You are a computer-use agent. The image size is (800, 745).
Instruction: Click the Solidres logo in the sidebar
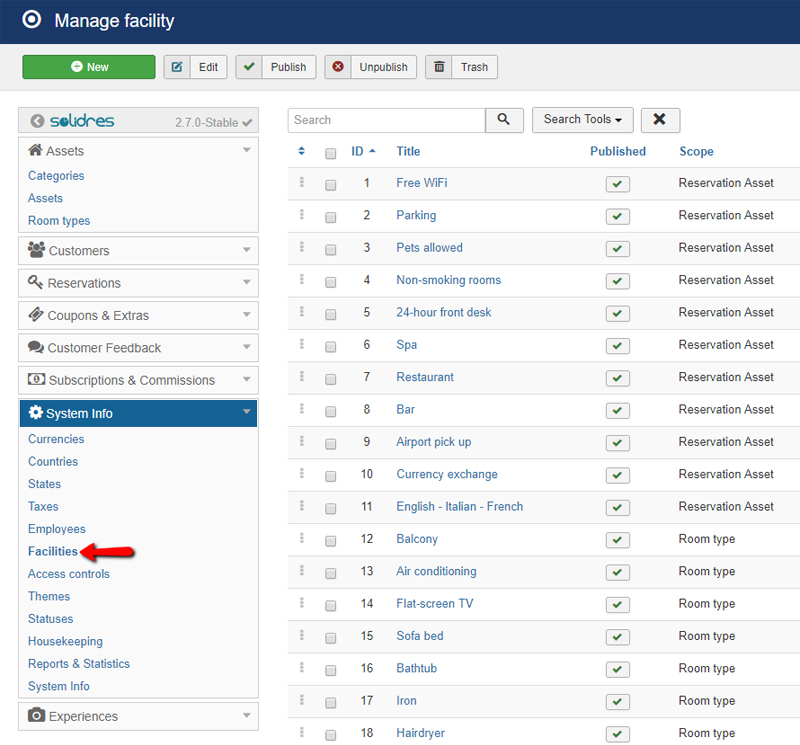(72, 121)
